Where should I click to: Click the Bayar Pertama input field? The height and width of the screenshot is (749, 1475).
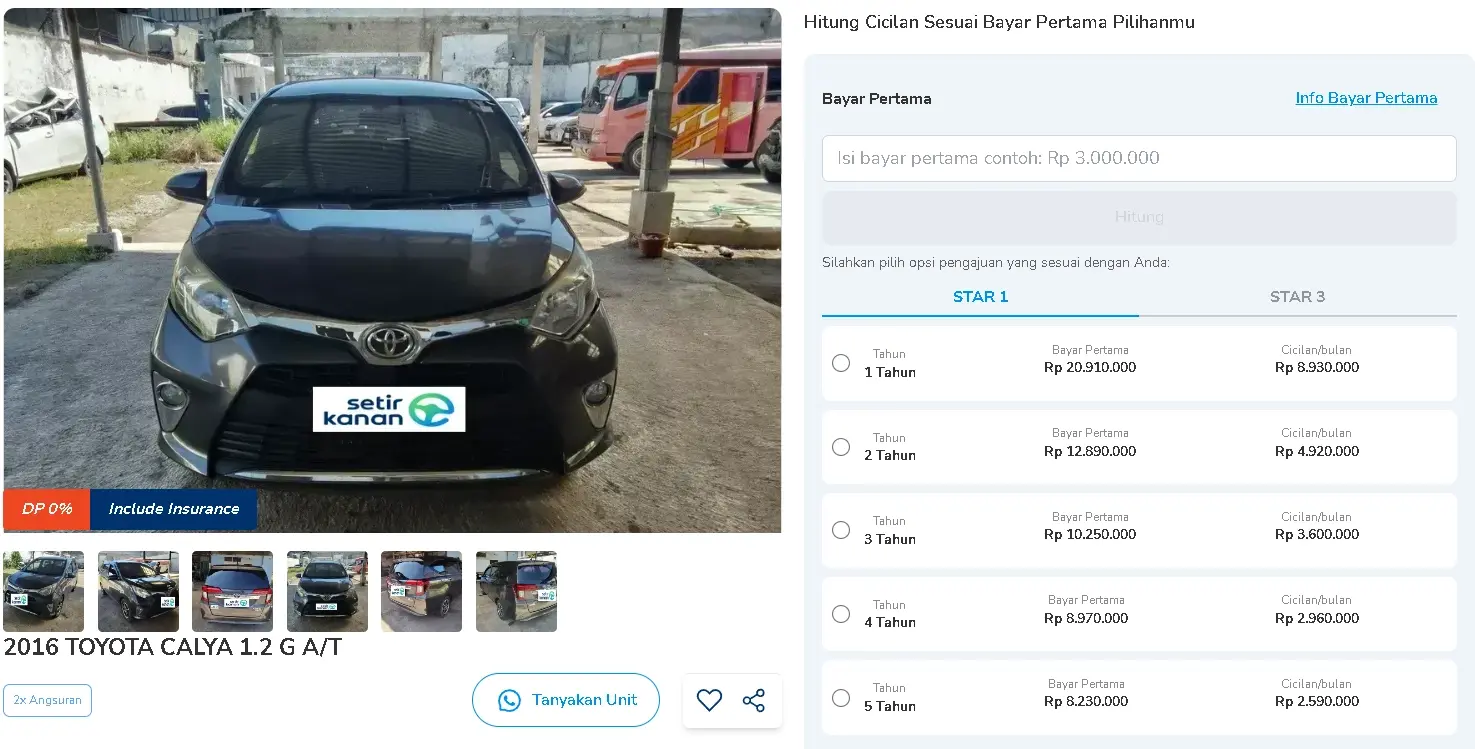1139,158
